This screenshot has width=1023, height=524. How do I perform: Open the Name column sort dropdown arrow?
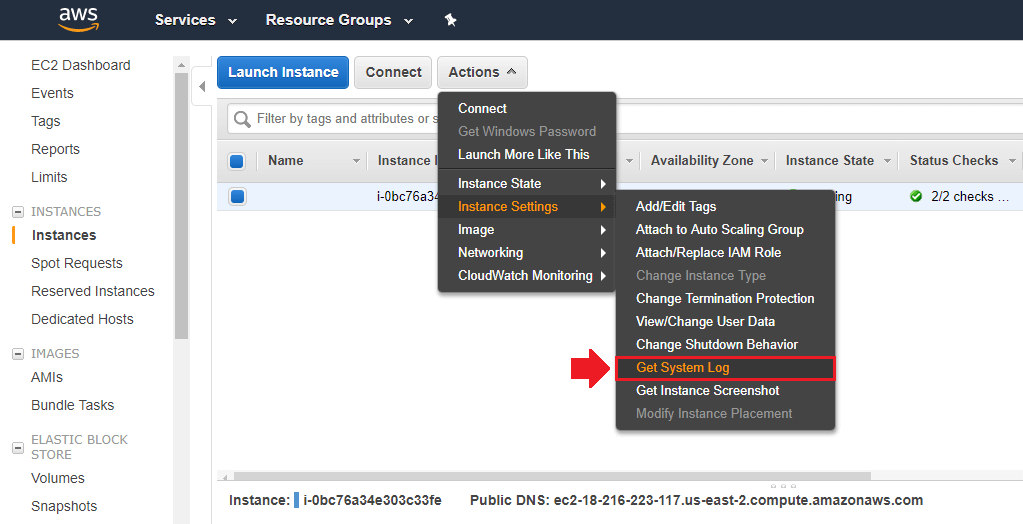[x=356, y=161]
